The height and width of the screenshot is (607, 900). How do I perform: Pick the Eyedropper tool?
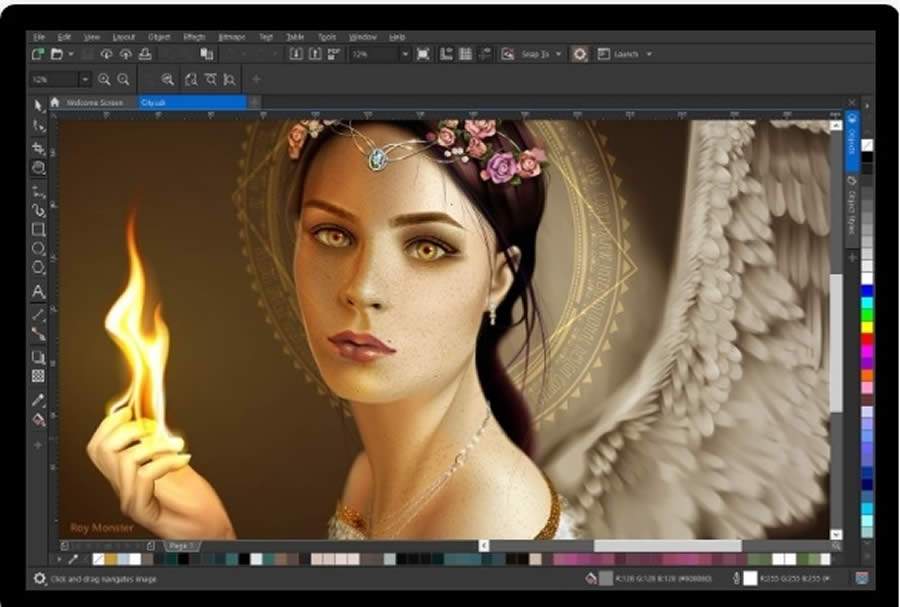click(40, 400)
